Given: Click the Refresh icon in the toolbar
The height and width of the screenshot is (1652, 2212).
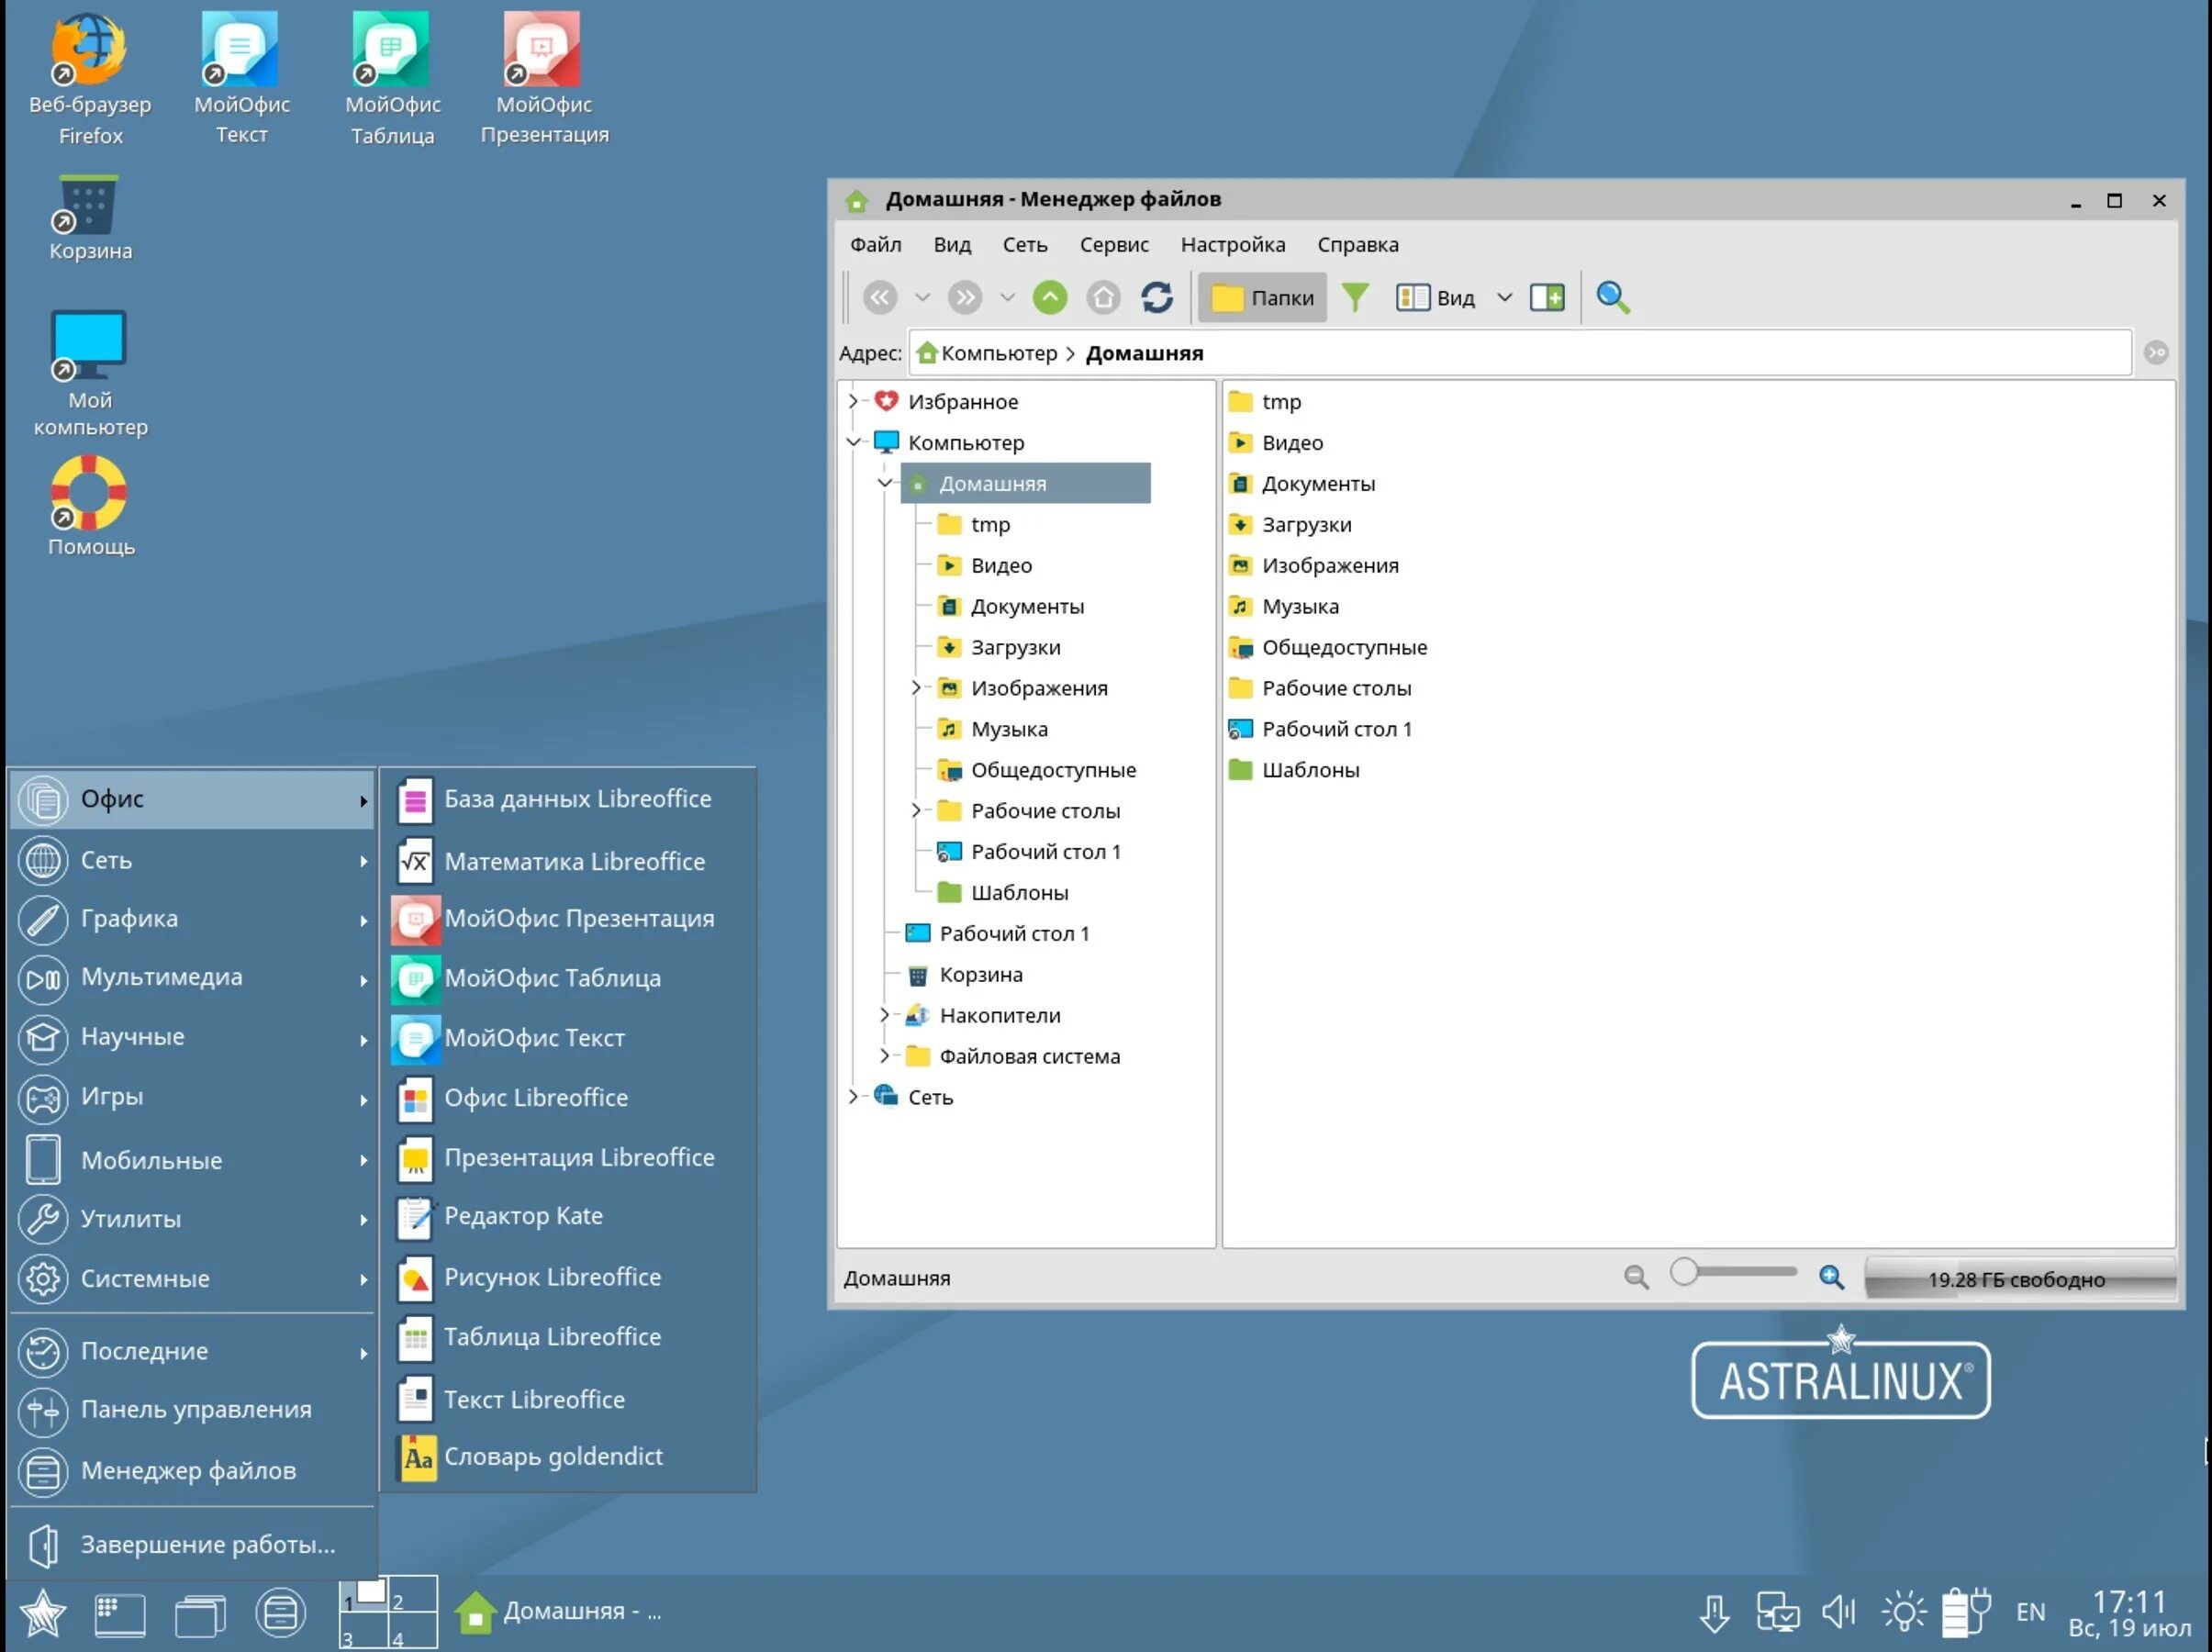Looking at the screenshot, I should click(1157, 297).
